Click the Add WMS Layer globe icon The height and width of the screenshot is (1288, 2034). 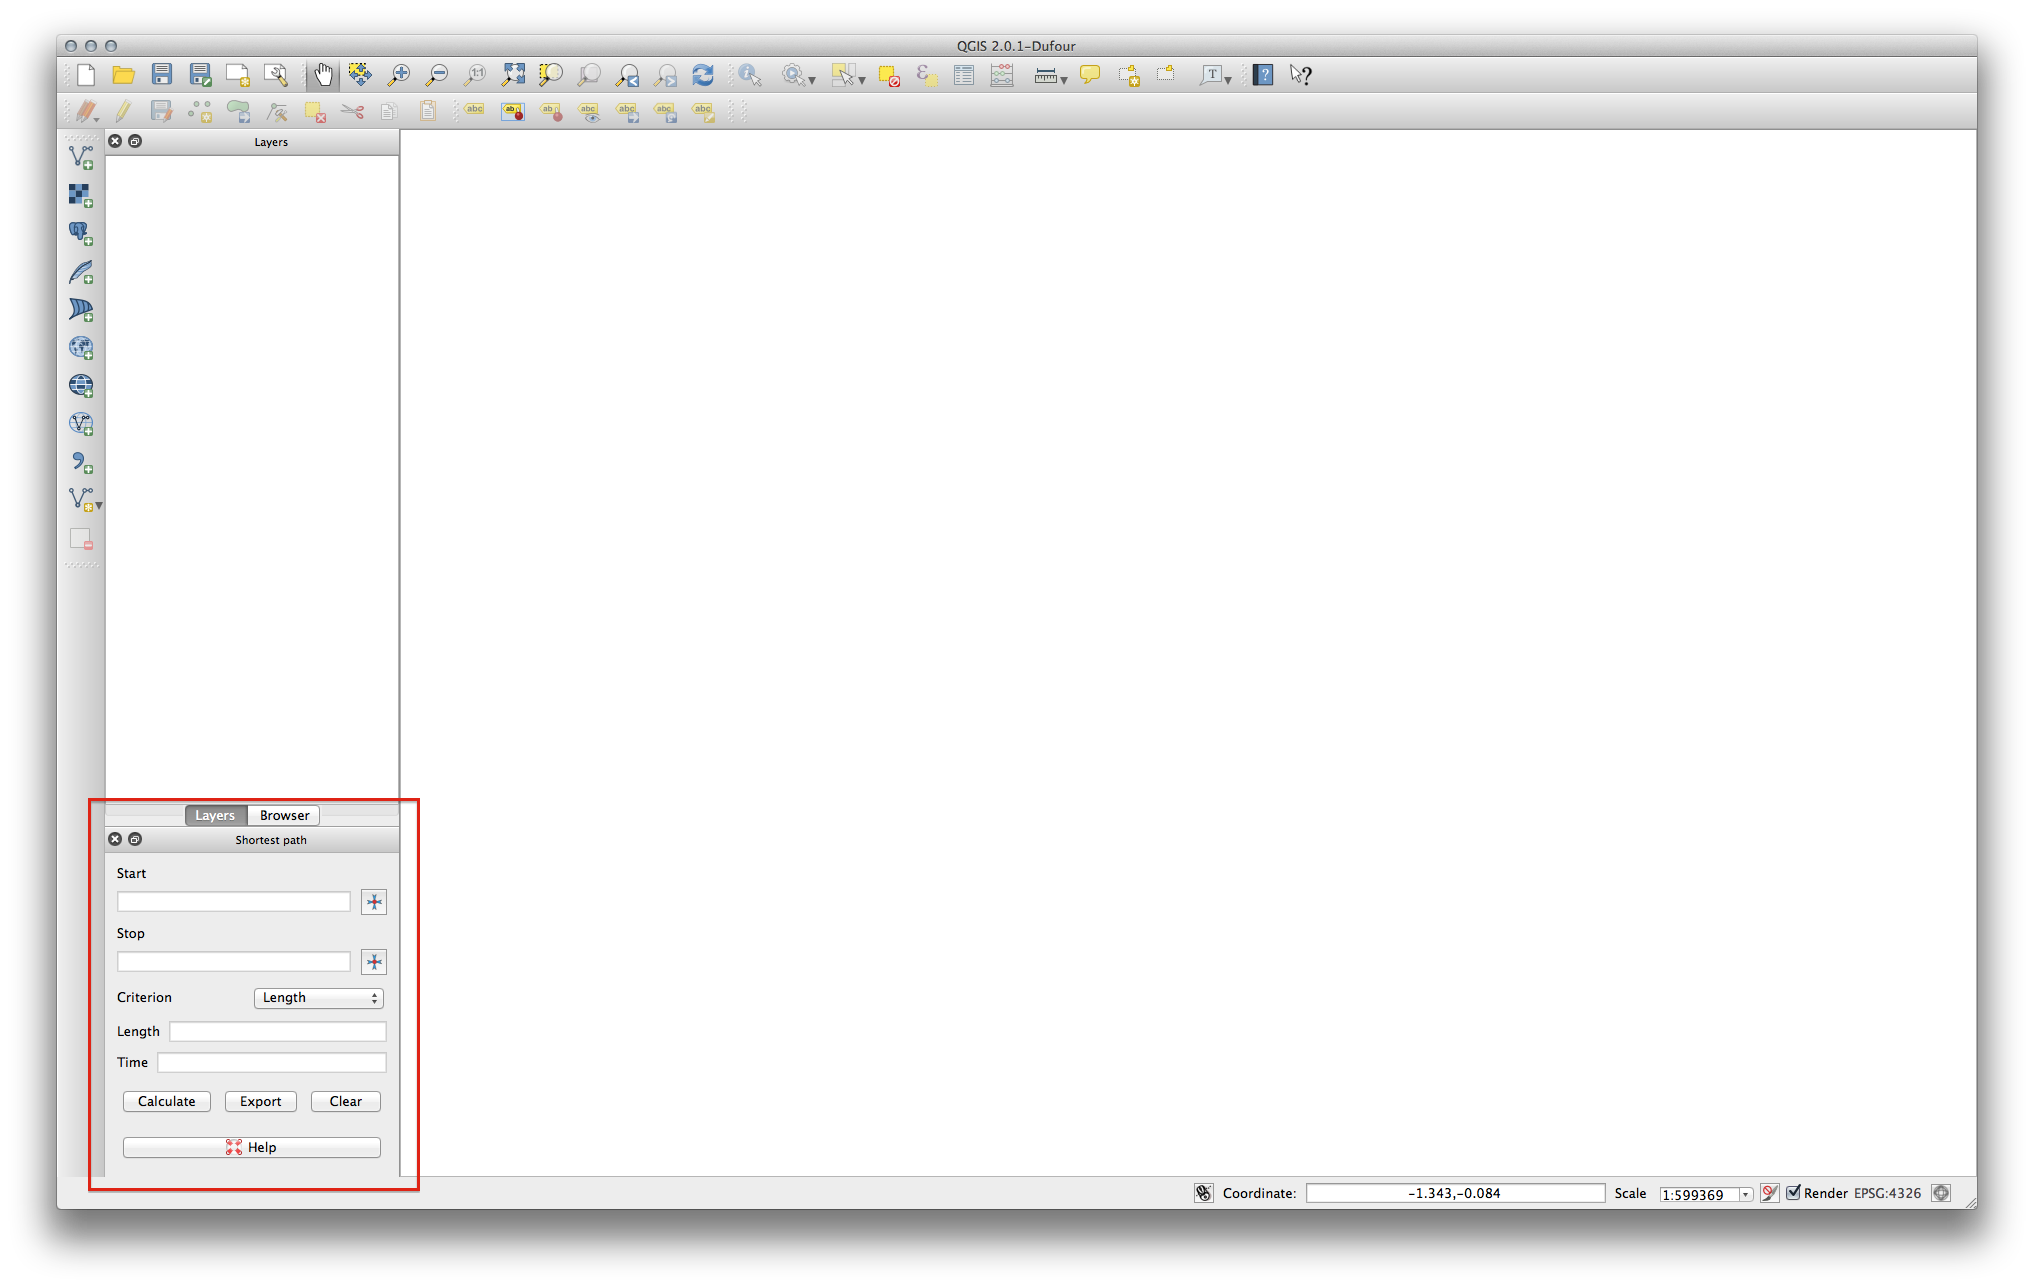81,347
